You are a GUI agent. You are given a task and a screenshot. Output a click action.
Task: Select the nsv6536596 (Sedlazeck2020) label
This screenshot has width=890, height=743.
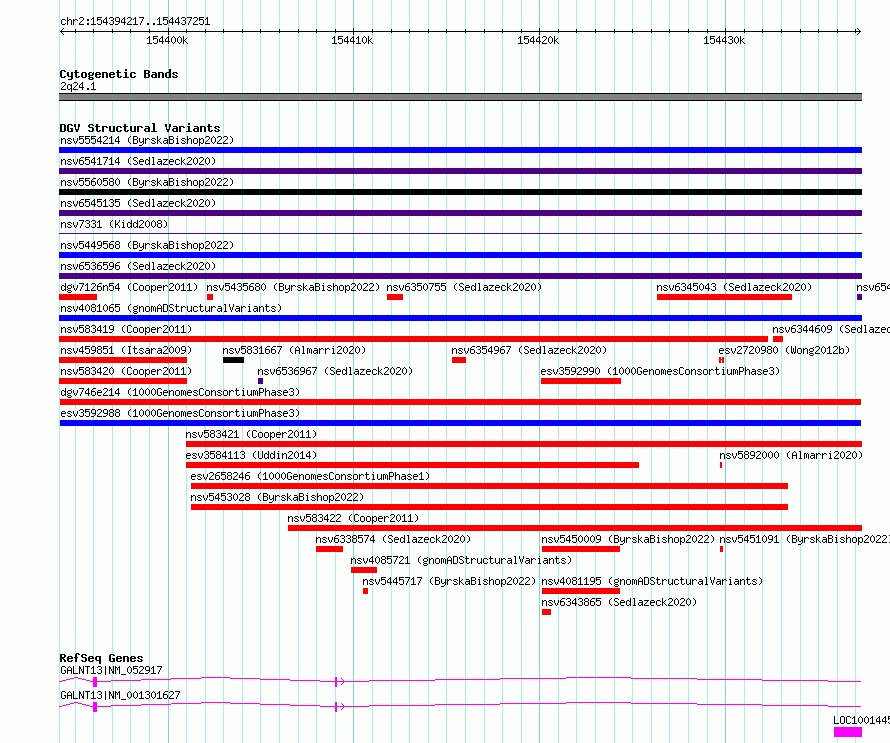138,266
